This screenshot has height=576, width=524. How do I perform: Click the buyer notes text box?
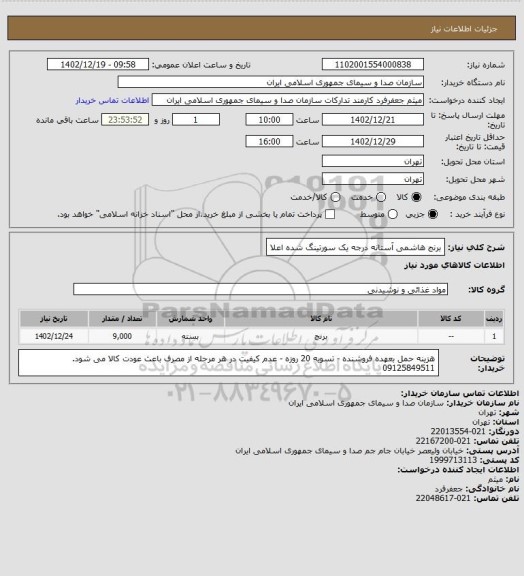tap(228, 363)
